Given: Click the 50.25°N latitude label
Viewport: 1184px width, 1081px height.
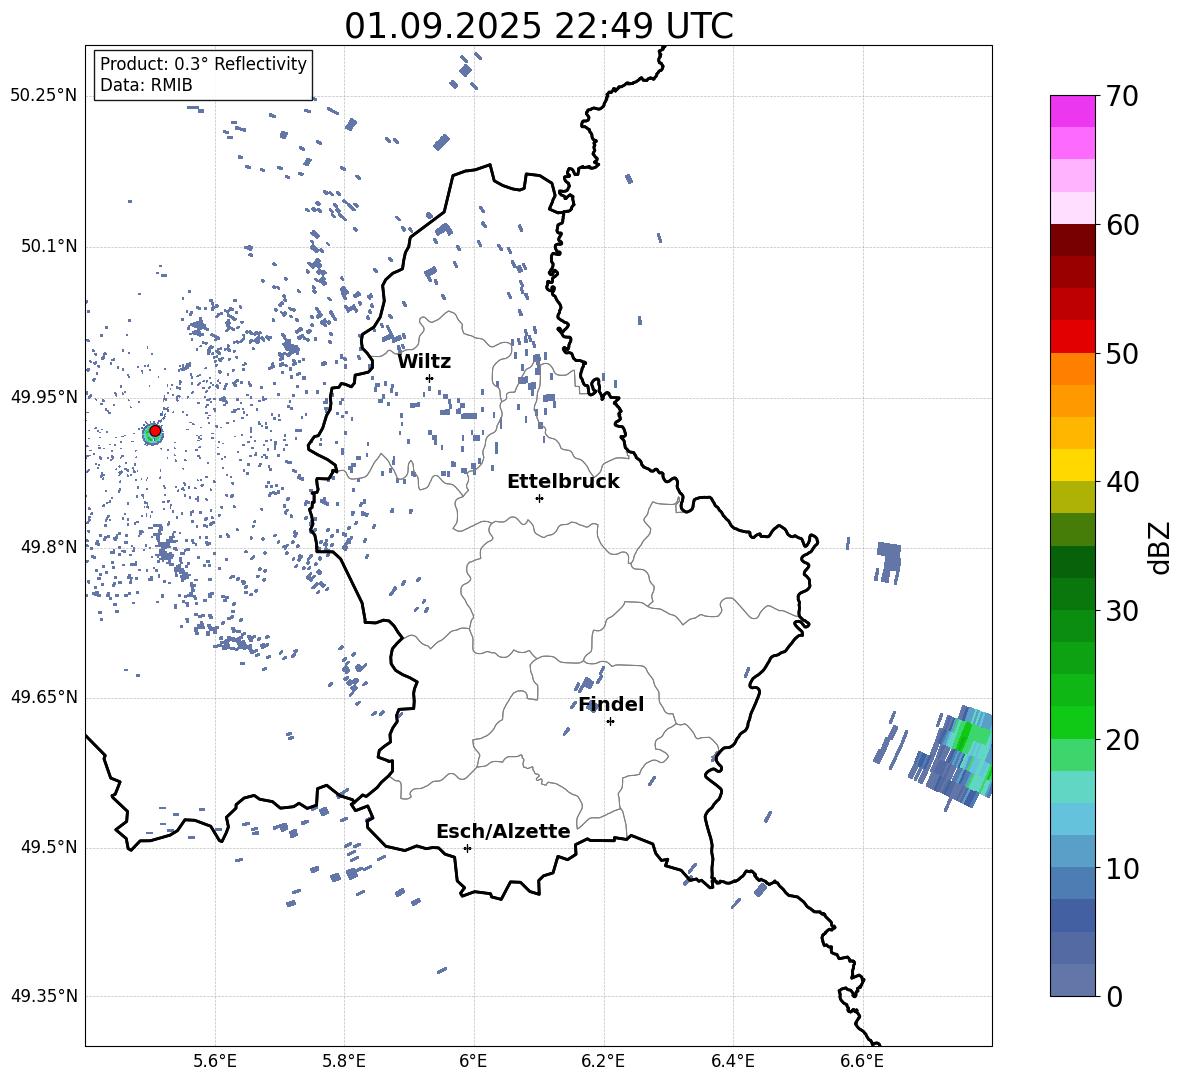Looking at the screenshot, I should (43, 96).
